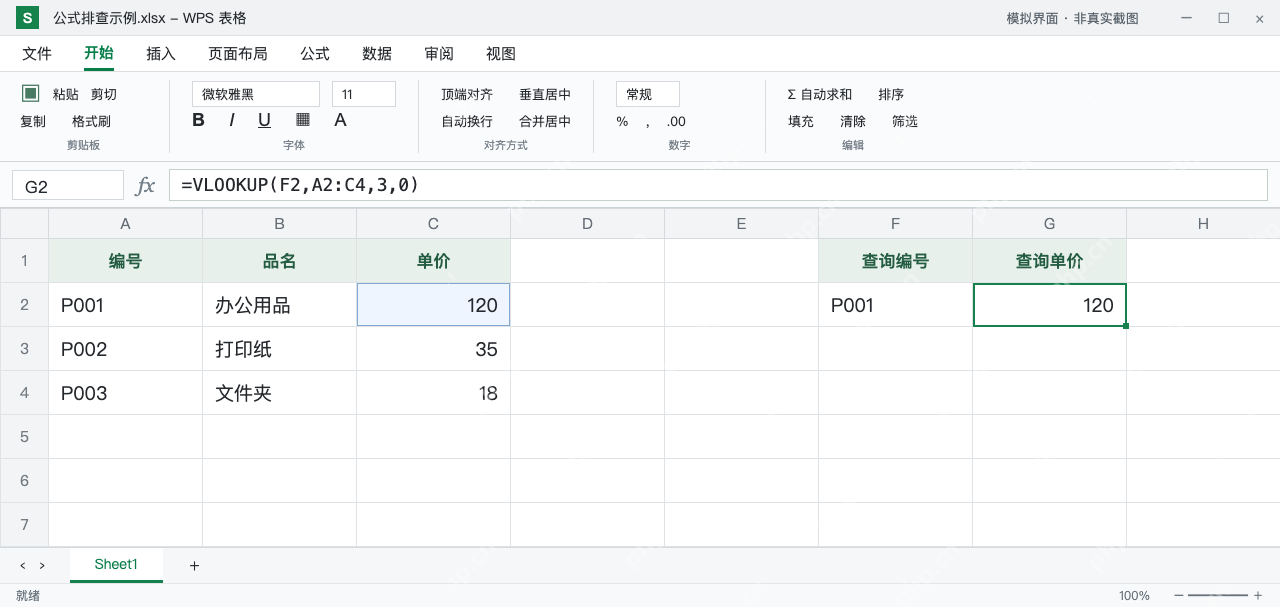Image resolution: width=1280 pixels, height=608 pixels.
Task: Open the cell borders grid icon
Action: point(303,119)
